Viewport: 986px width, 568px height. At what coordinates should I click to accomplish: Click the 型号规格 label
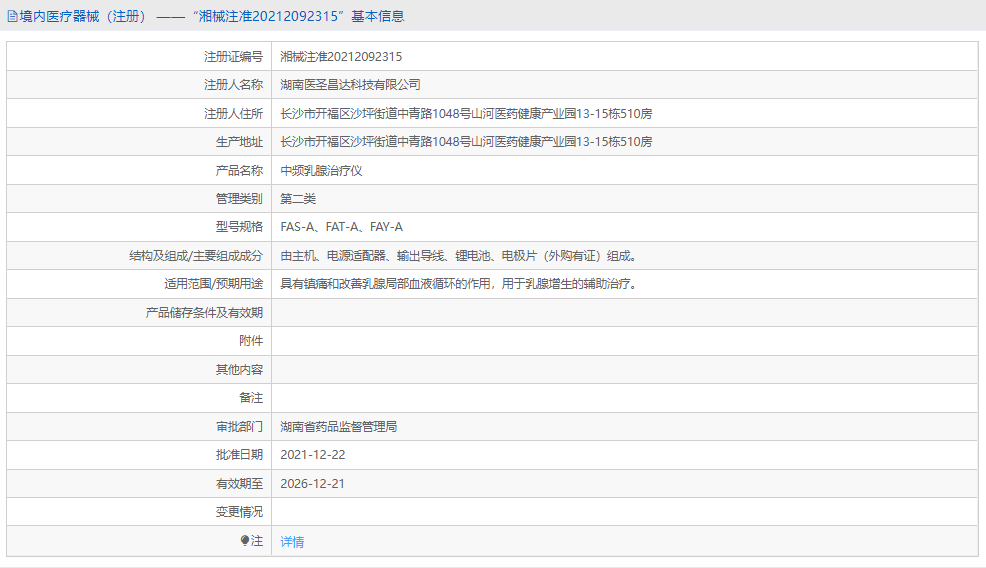tap(239, 227)
